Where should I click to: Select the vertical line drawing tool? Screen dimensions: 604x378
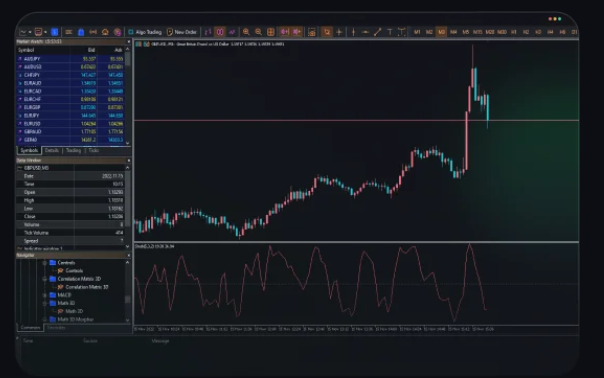353,32
